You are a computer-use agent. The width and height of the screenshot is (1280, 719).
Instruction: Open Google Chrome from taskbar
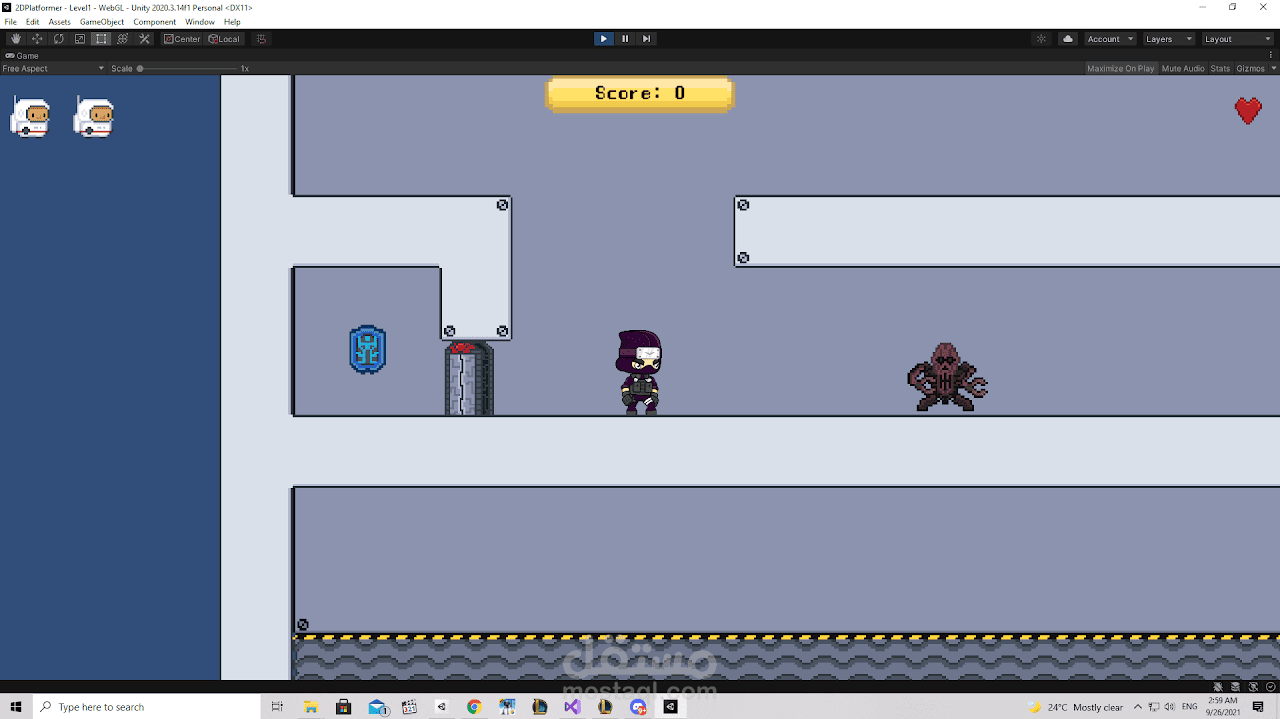474,706
